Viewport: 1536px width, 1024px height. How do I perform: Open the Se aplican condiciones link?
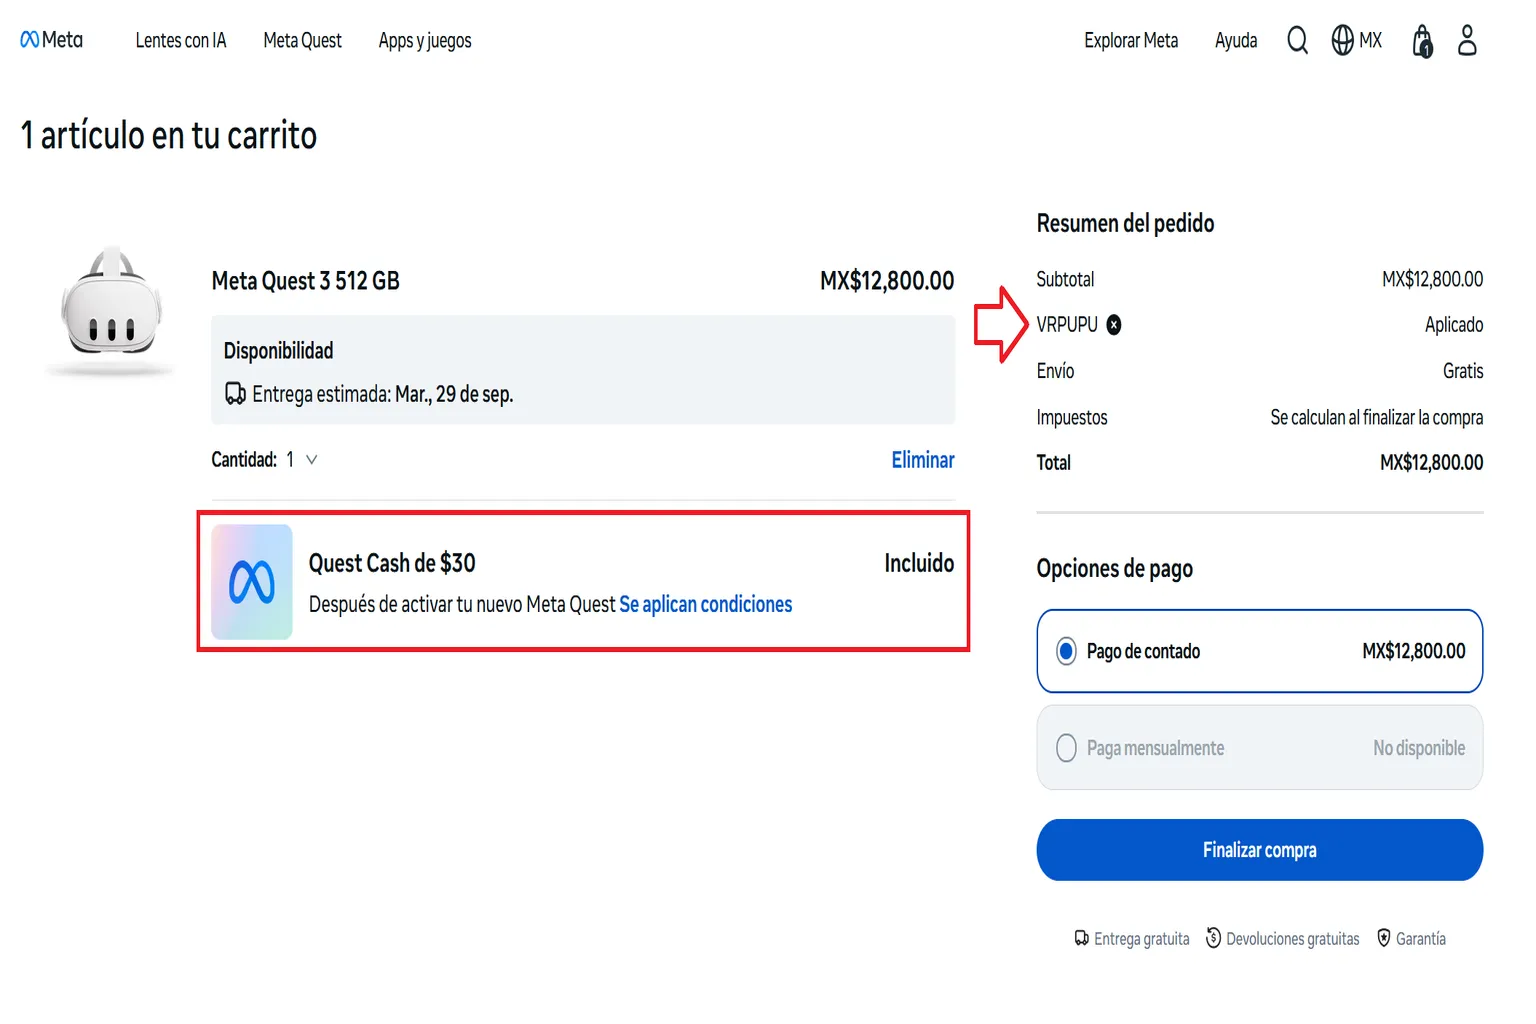[x=706, y=604]
